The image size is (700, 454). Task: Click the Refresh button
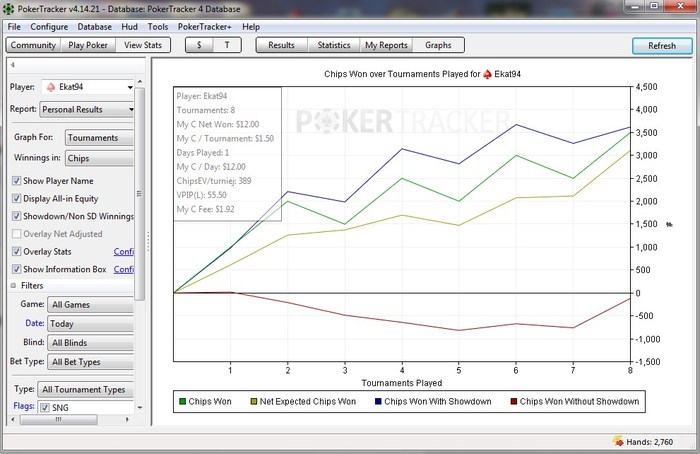pyautogui.click(x=662, y=46)
